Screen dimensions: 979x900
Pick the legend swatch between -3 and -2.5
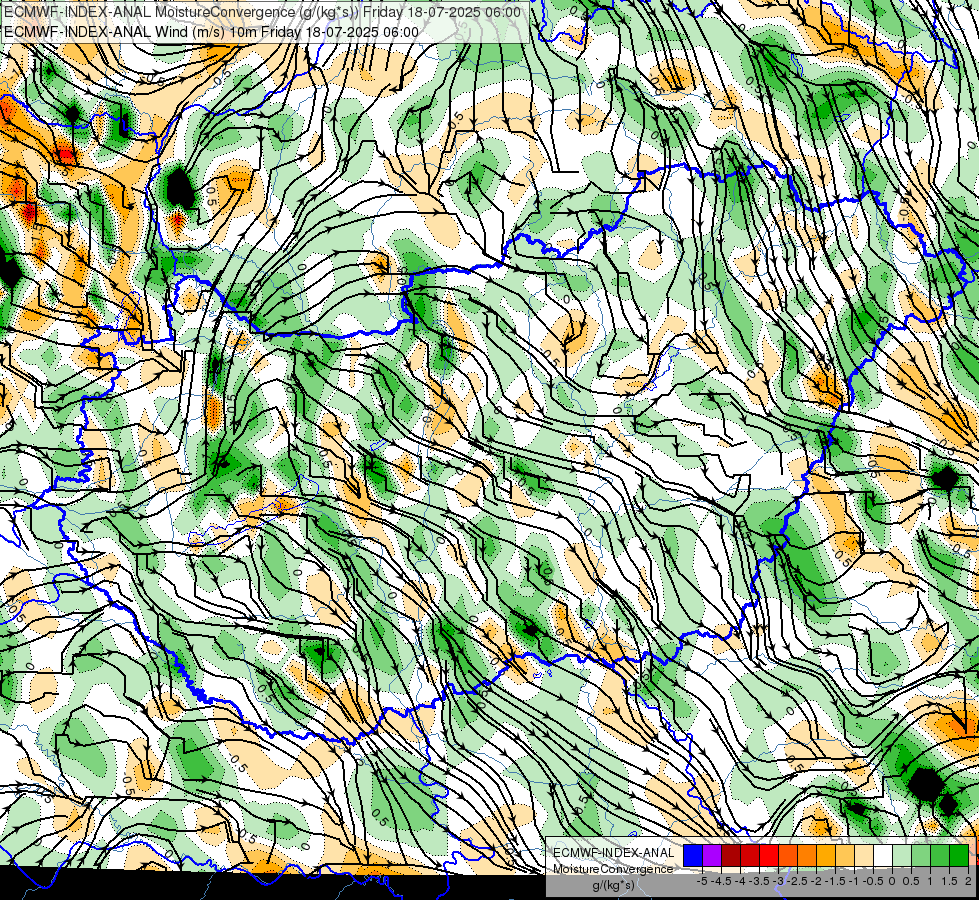click(x=788, y=856)
